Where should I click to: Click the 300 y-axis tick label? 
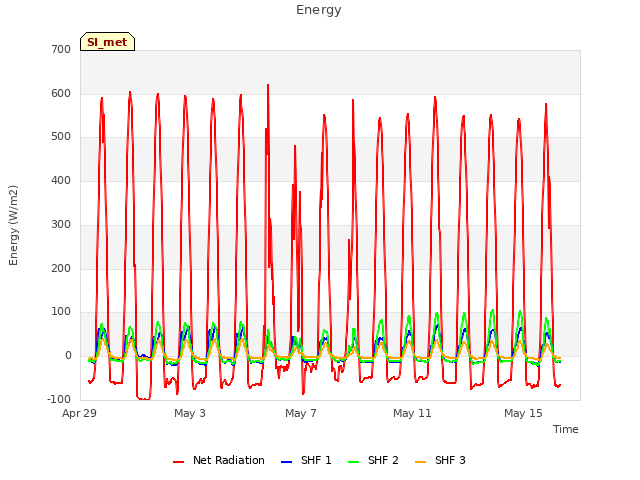(x=61, y=224)
